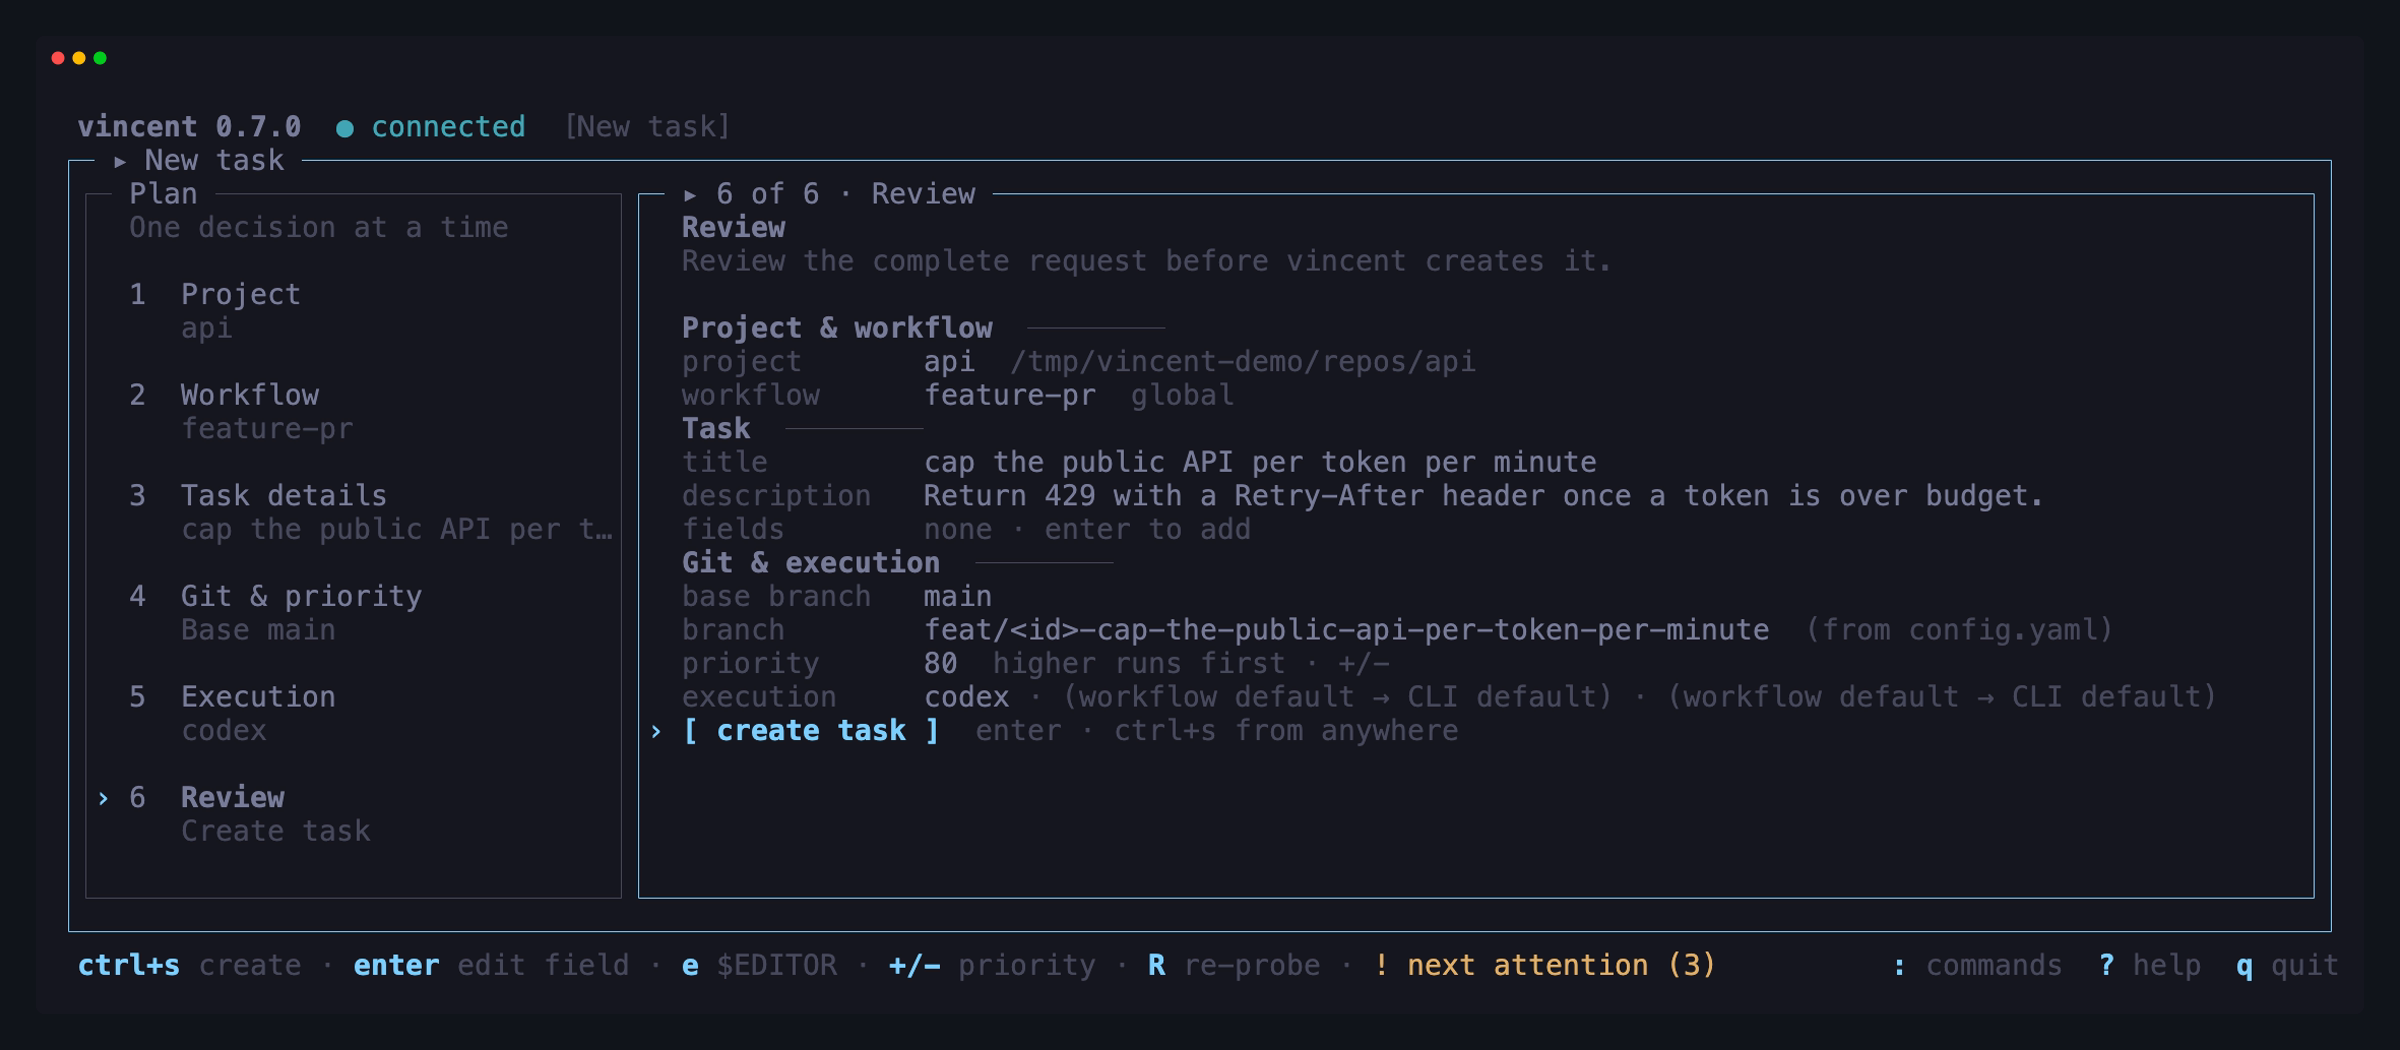This screenshot has width=2400, height=1050.
Task: Activate the [ create task ] button
Action: pyautogui.click(x=810, y=731)
